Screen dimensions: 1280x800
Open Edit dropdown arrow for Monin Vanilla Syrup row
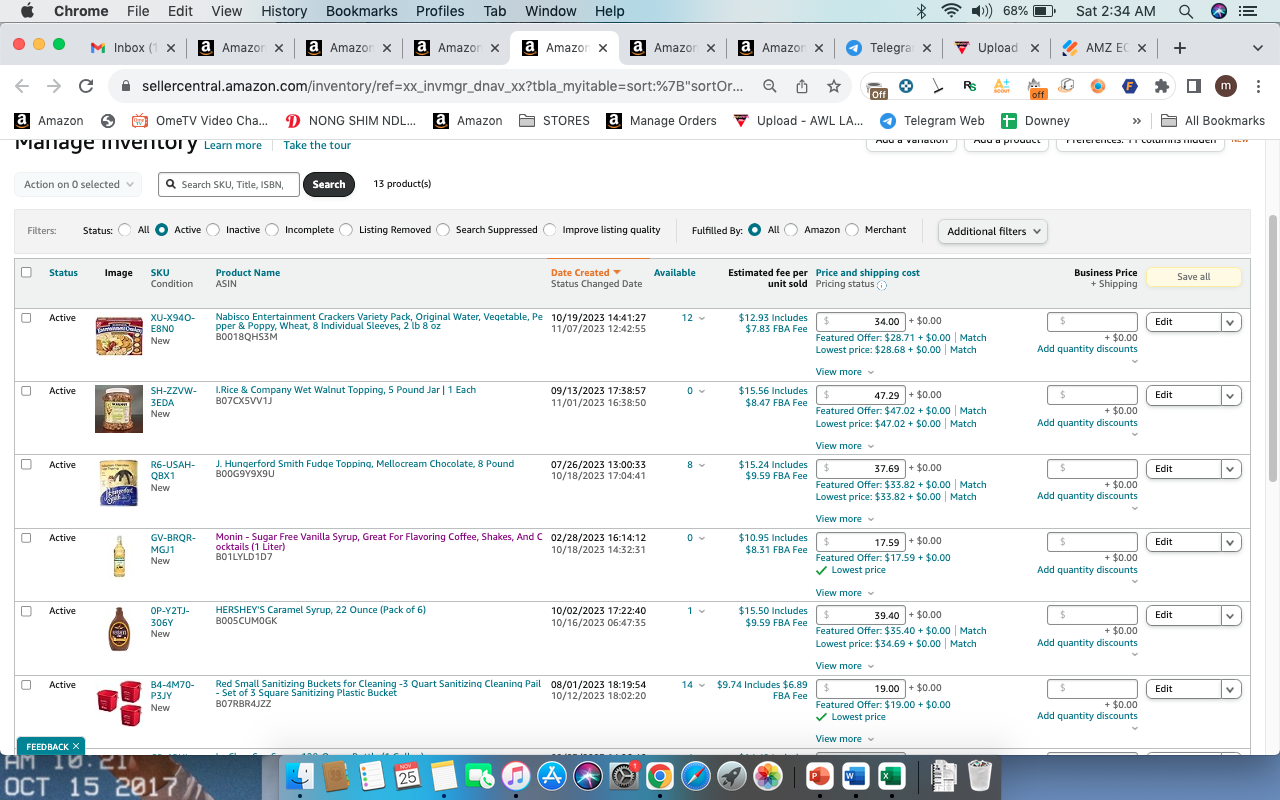pos(1231,542)
